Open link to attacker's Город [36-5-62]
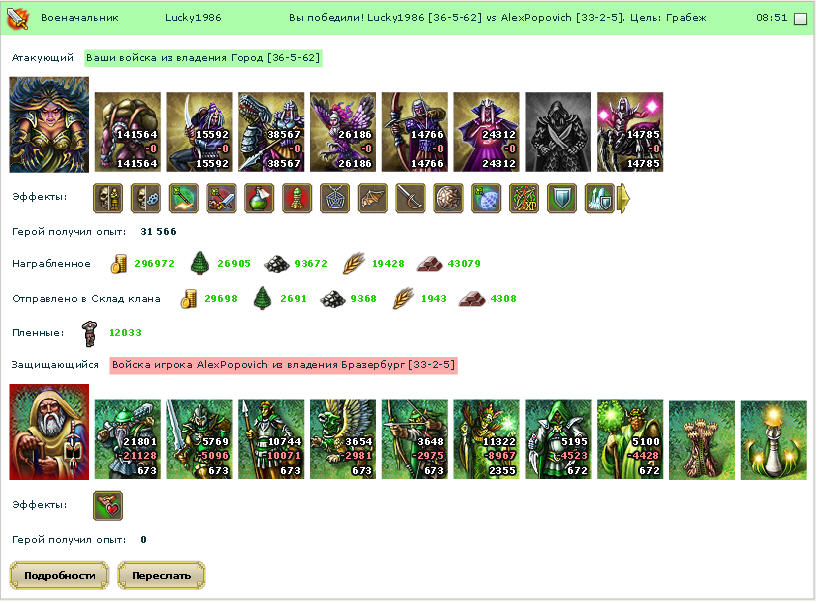Viewport: 816px width, 601px height. 203,58
